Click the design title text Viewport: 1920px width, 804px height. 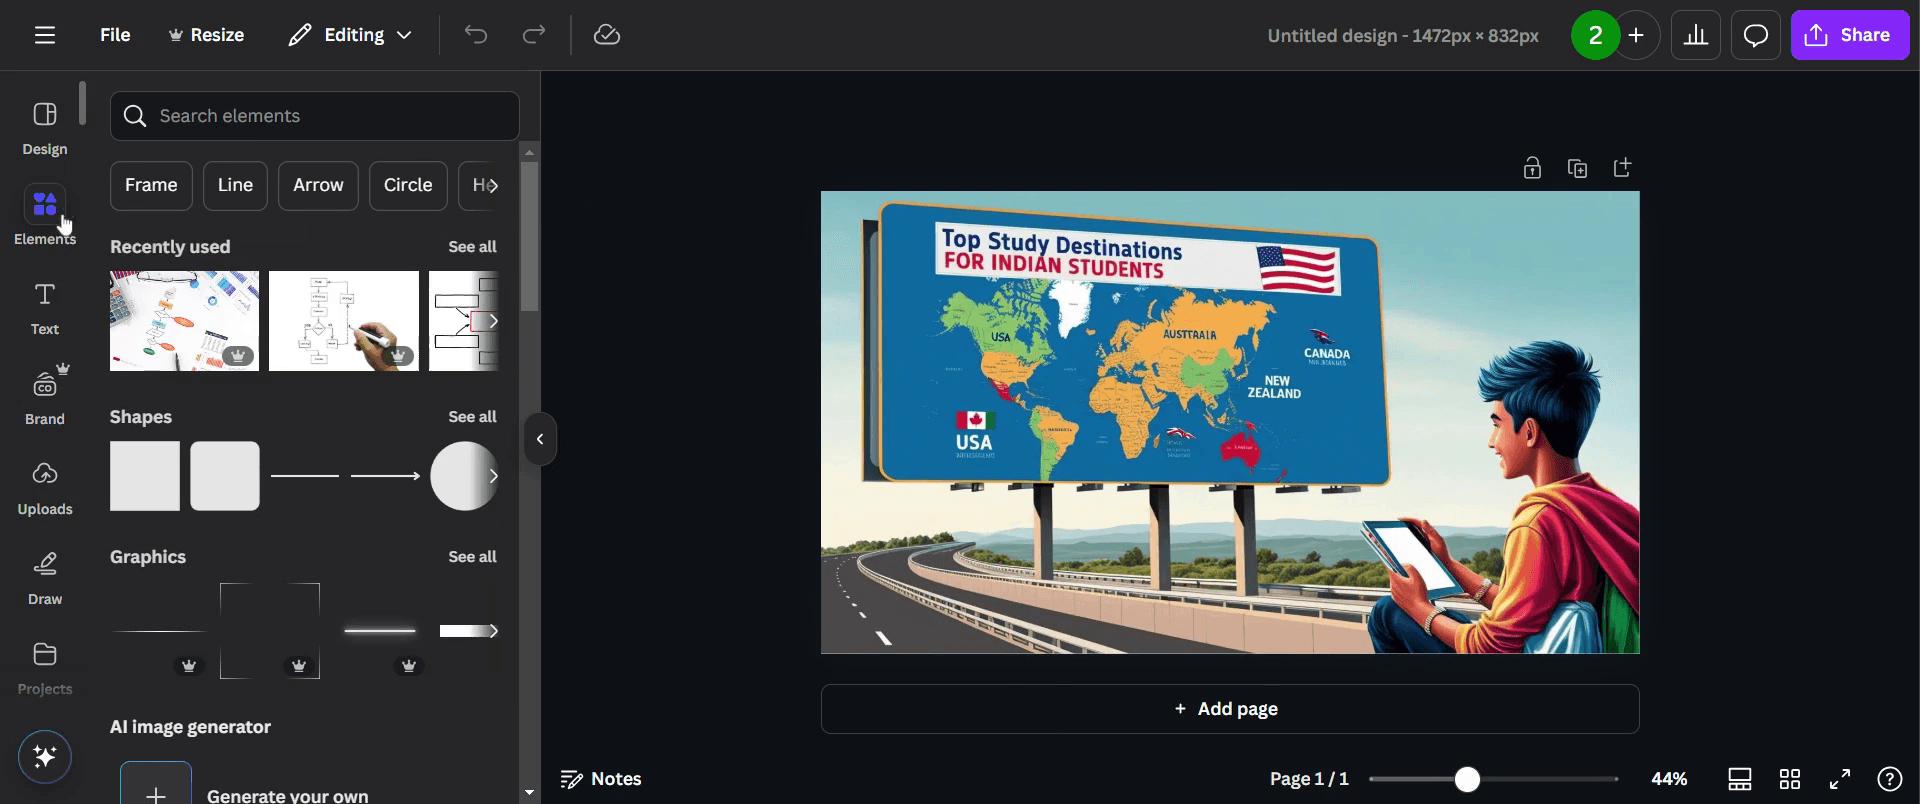1402,36
